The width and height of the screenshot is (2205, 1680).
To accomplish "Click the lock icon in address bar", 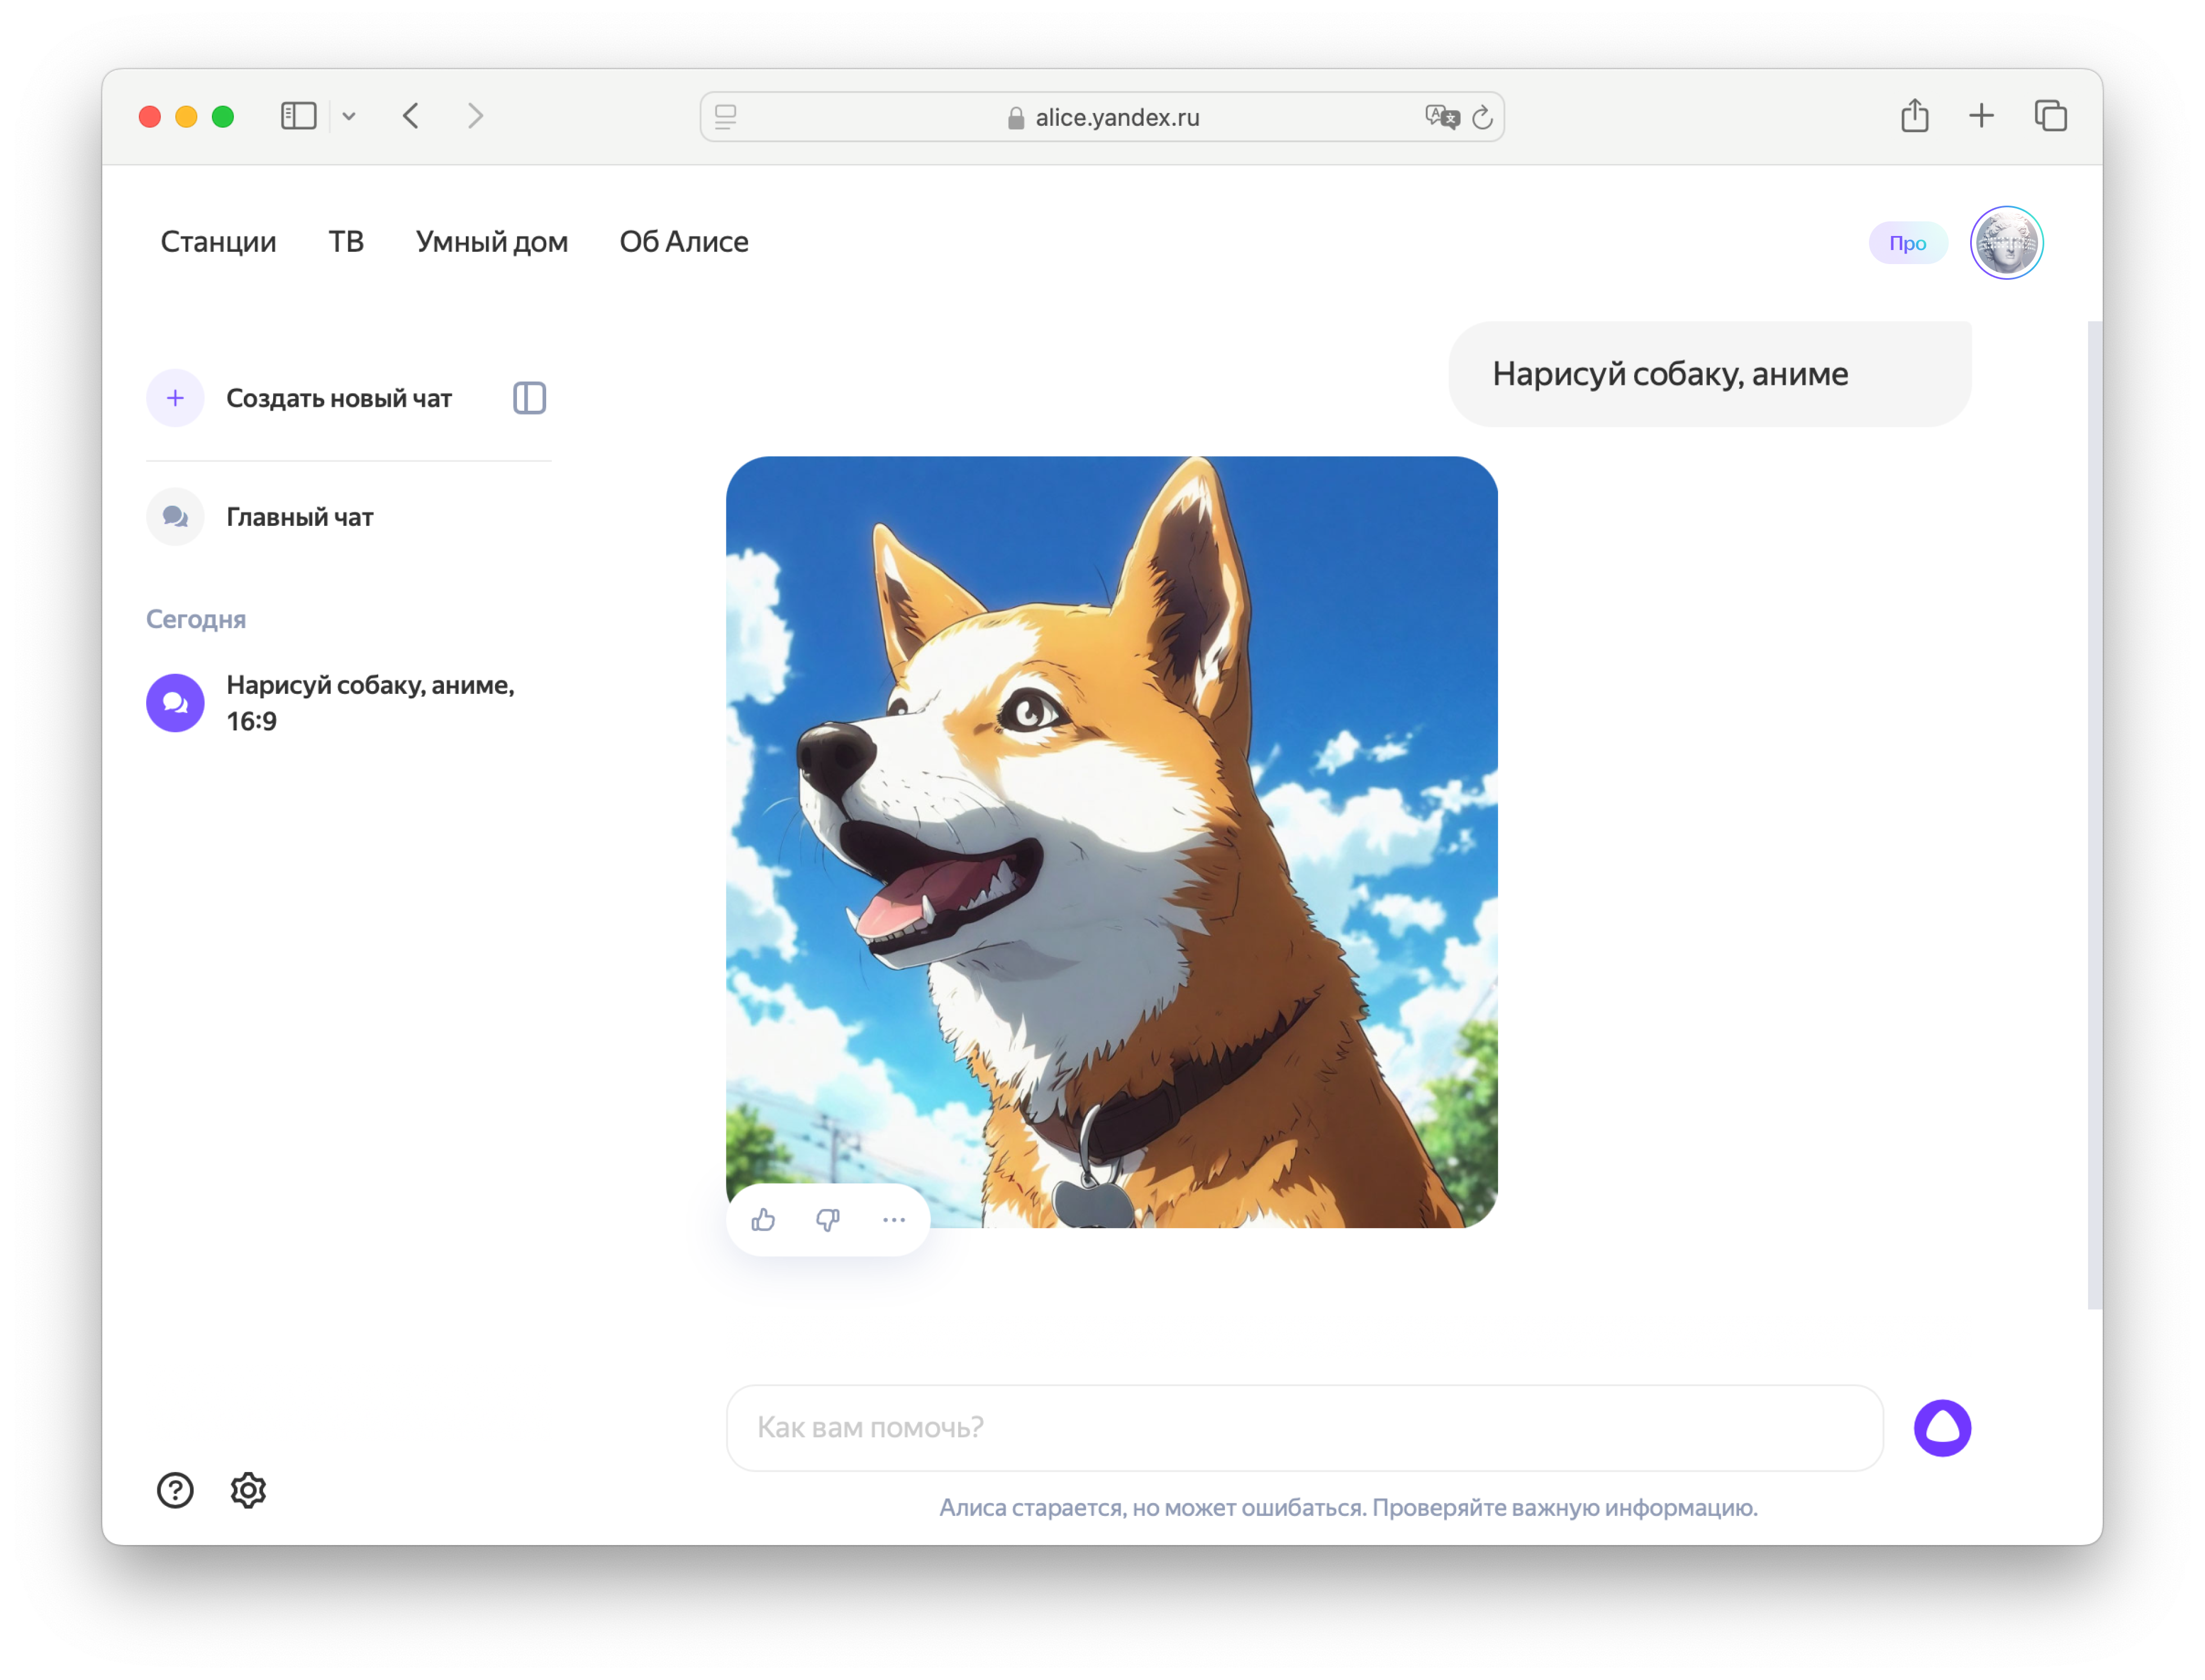I will 1016,118.
